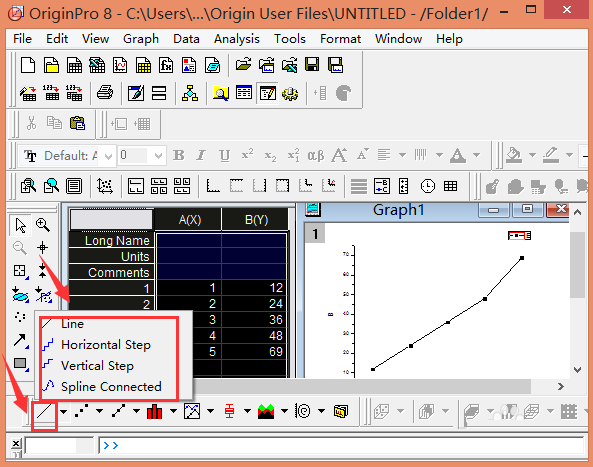The image size is (593, 467).
Task: Add date and time stamp
Action: (x=428, y=186)
